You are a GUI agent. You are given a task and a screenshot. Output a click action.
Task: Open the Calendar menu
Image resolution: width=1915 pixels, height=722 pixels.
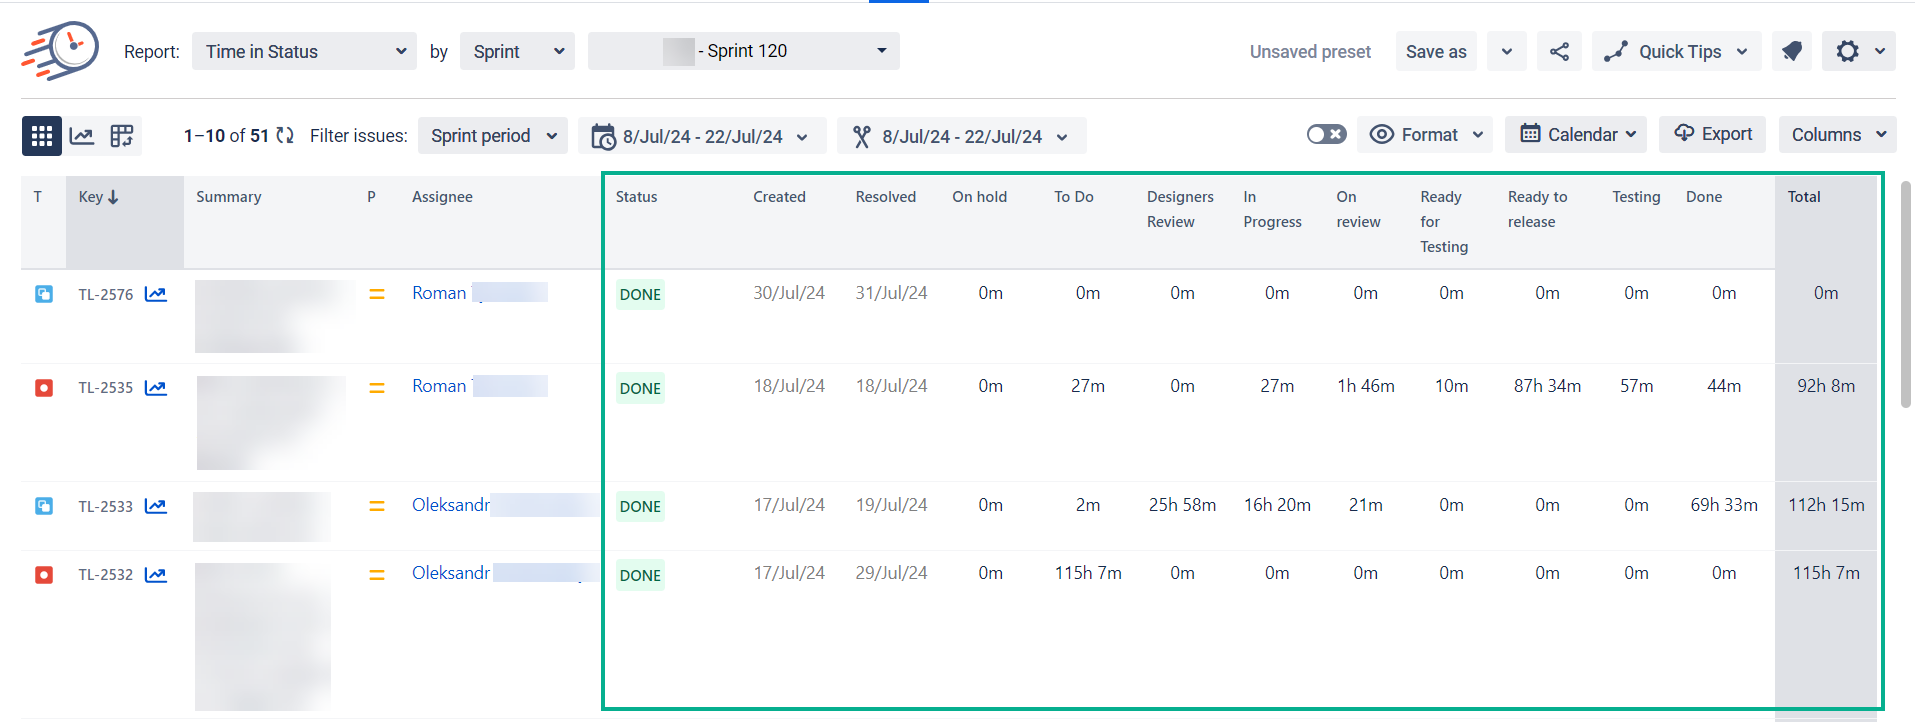(1576, 135)
